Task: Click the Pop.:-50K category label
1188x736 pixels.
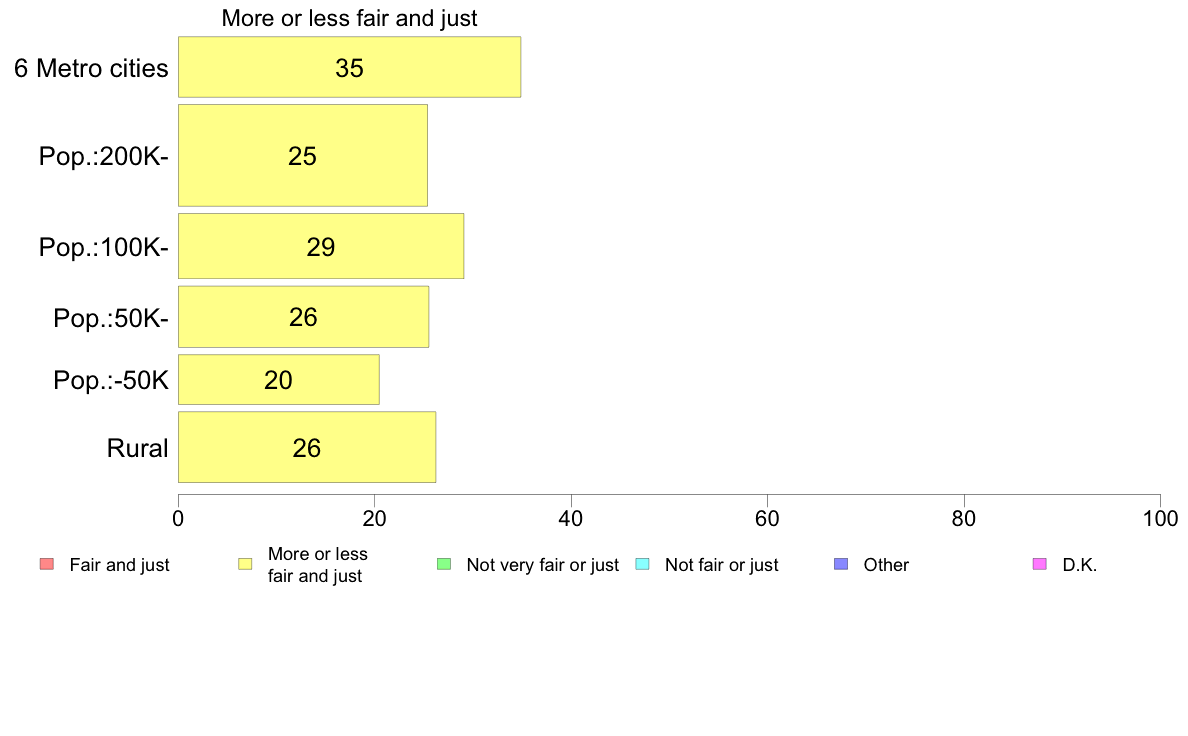Action: pyautogui.click(x=111, y=380)
